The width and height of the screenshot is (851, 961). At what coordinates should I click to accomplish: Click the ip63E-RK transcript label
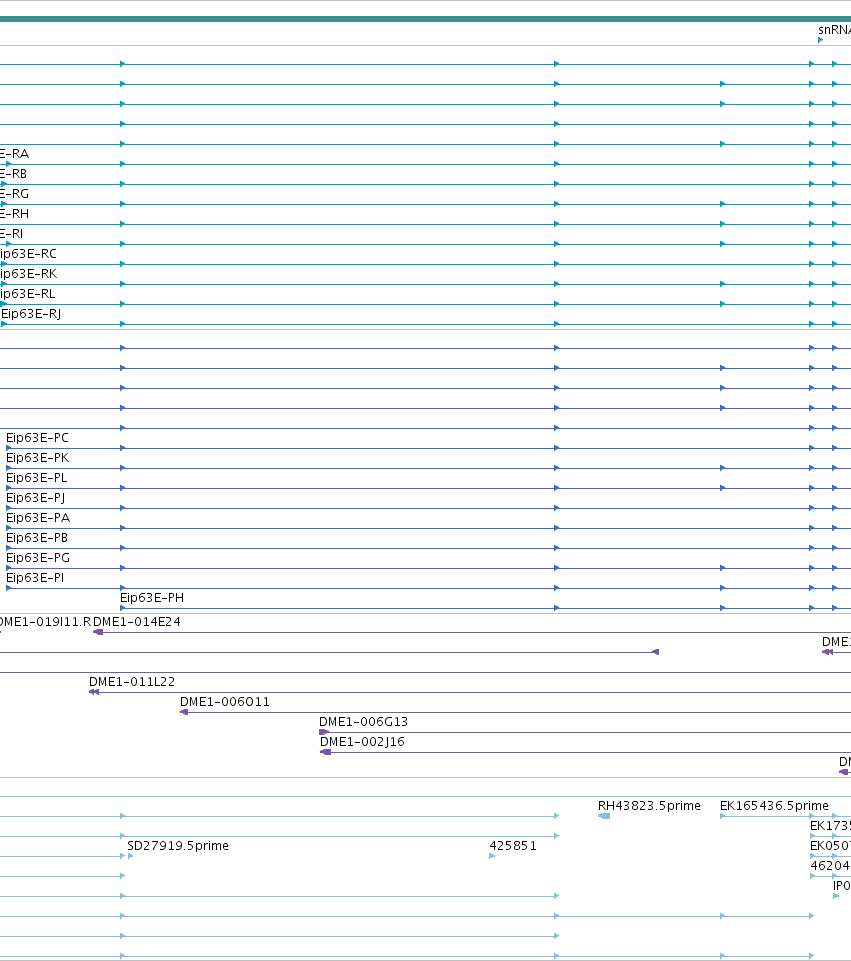(x=28, y=273)
